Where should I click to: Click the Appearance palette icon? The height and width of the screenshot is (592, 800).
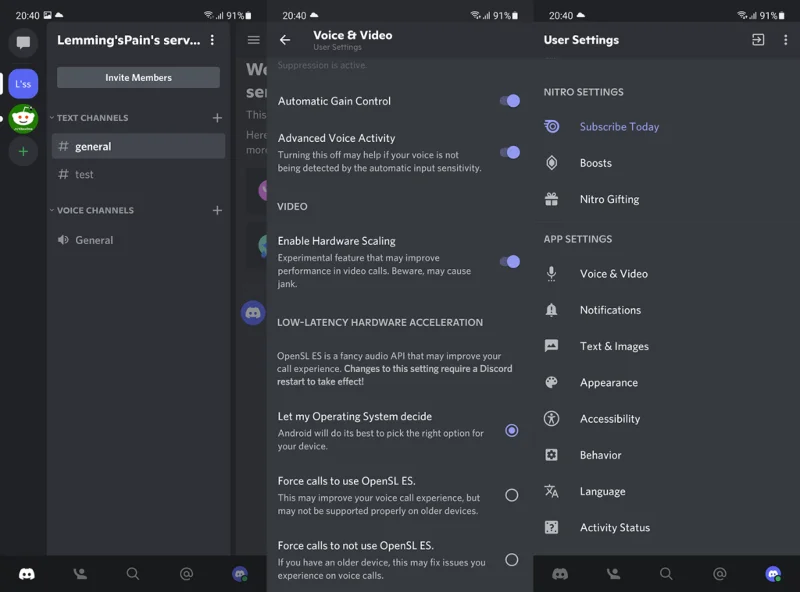click(x=552, y=382)
